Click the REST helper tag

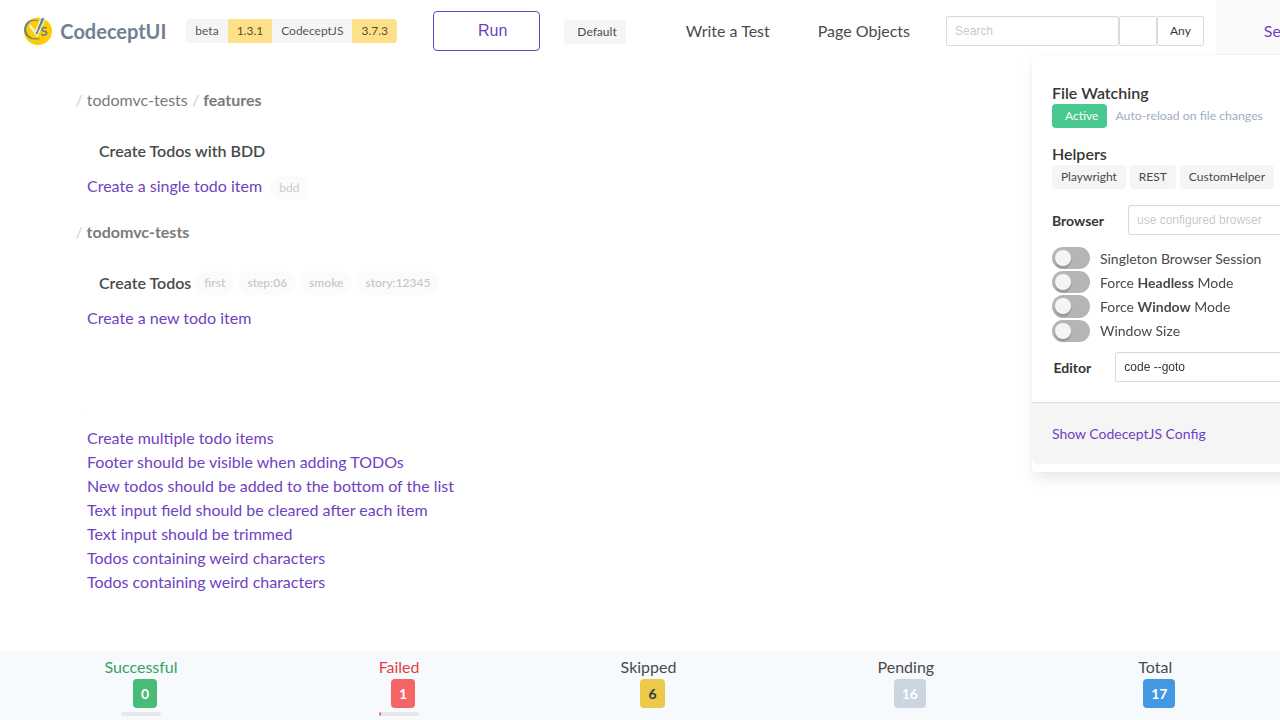1153,177
